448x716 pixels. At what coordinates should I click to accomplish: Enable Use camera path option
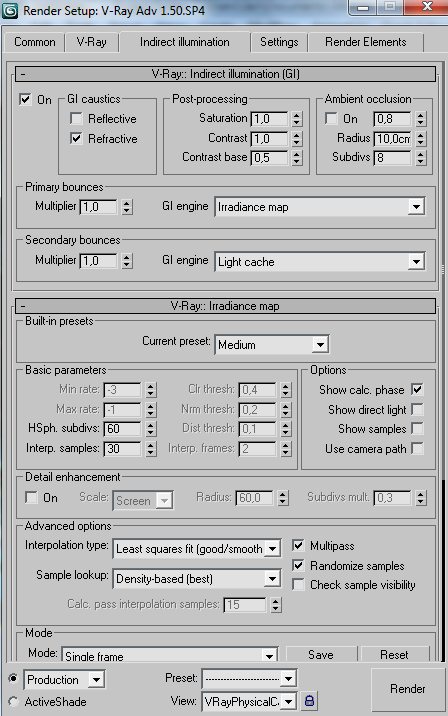coord(417,449)
